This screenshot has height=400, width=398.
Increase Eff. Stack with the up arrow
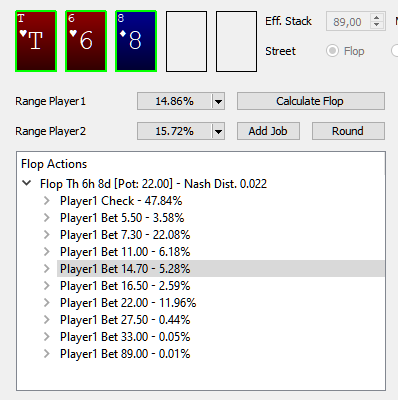click(x=377, y=18)
